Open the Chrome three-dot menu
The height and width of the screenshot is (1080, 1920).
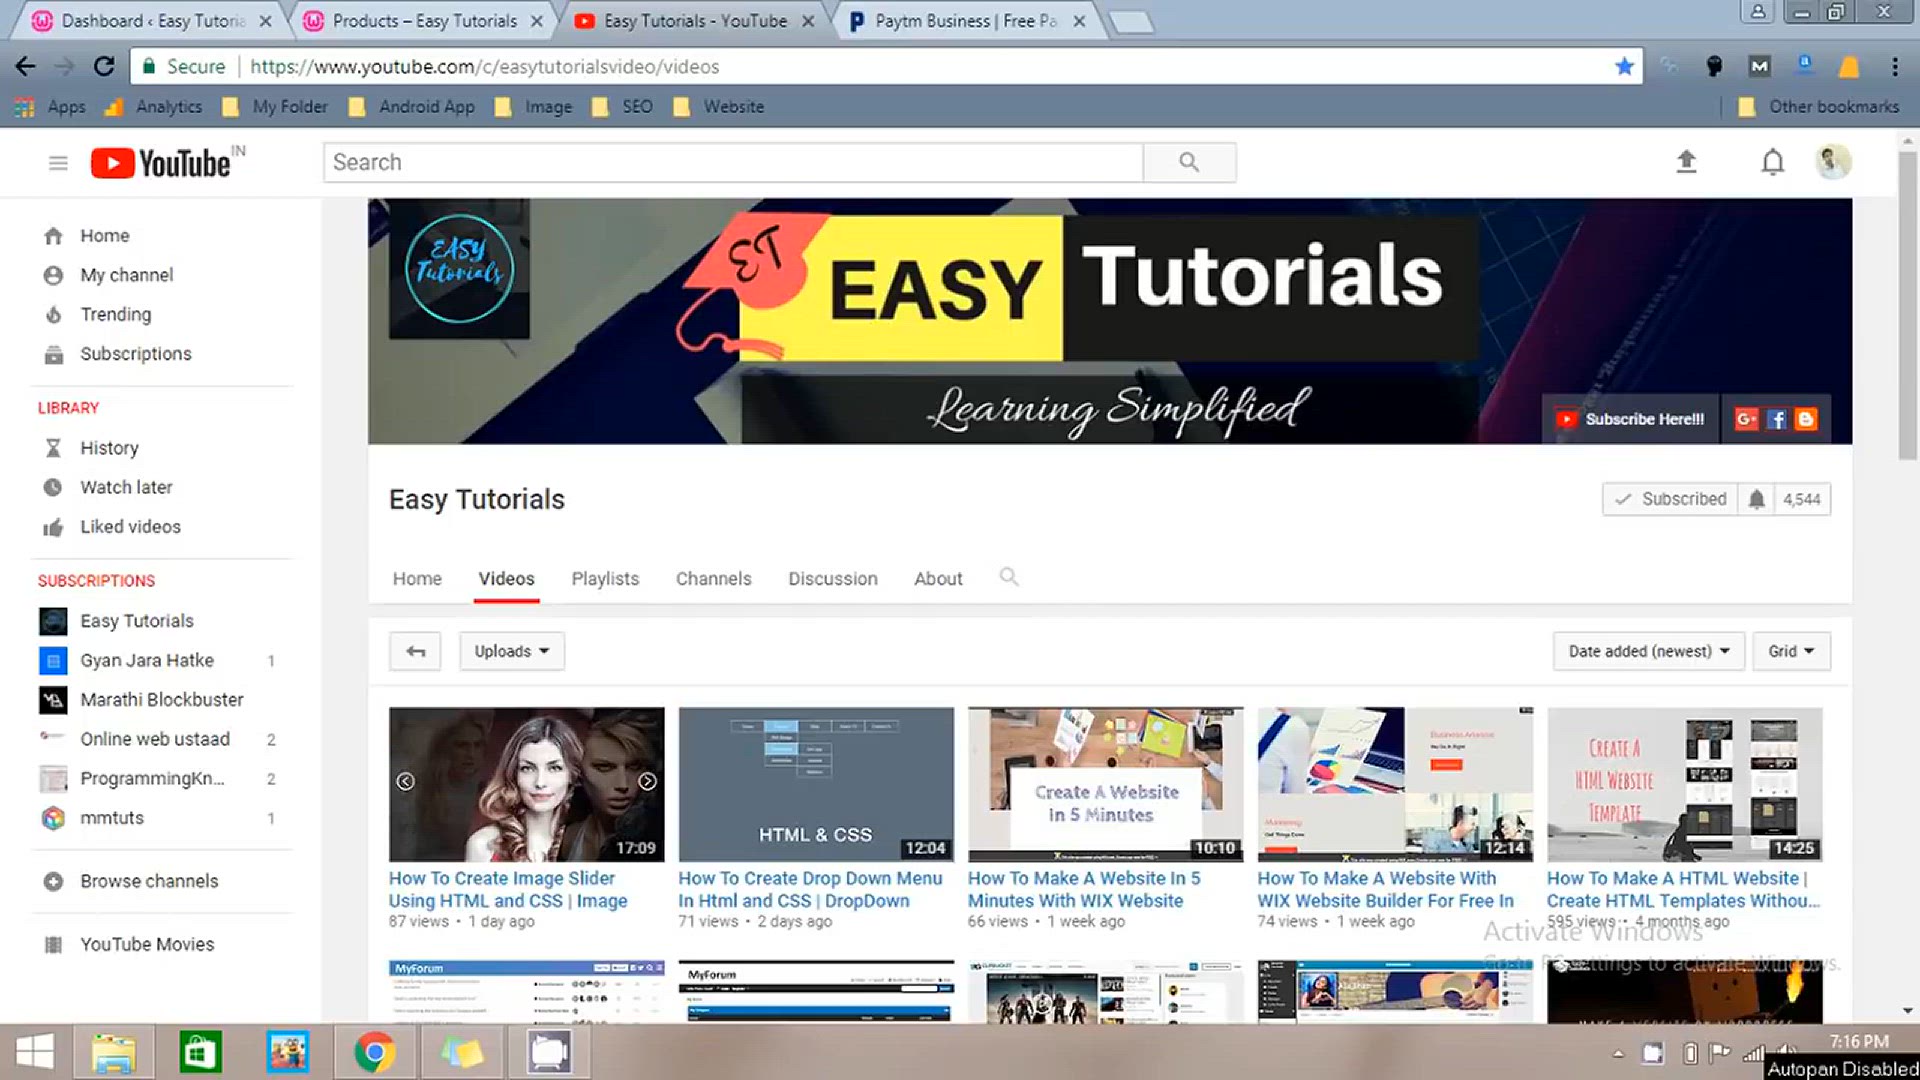1894,66
